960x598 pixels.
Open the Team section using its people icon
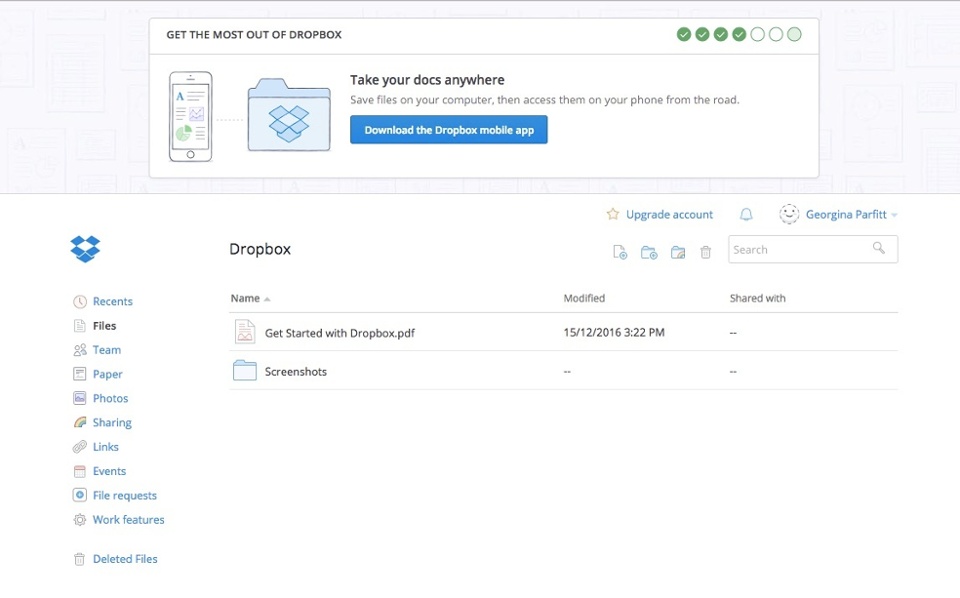pyautogui.click(x=80, y=350)
